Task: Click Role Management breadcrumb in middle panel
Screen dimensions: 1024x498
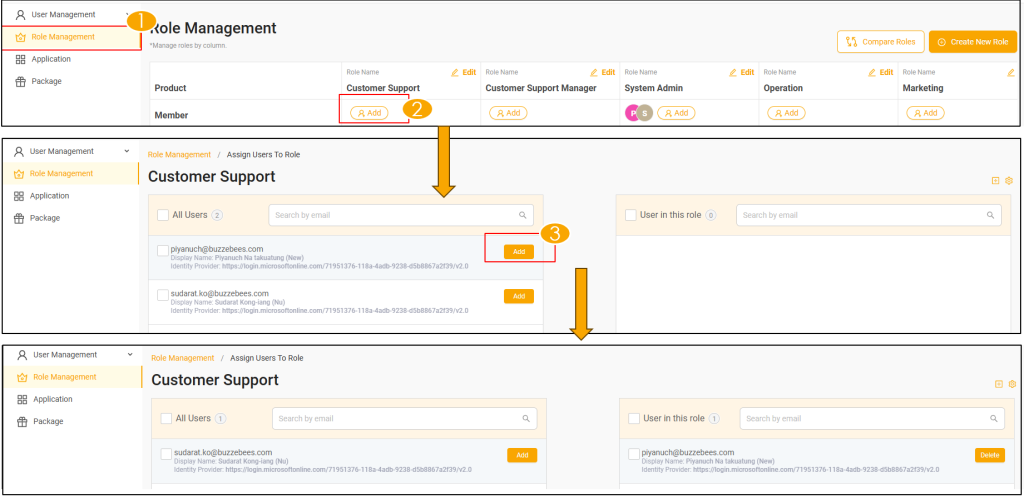Action: (x=180, y=155)
